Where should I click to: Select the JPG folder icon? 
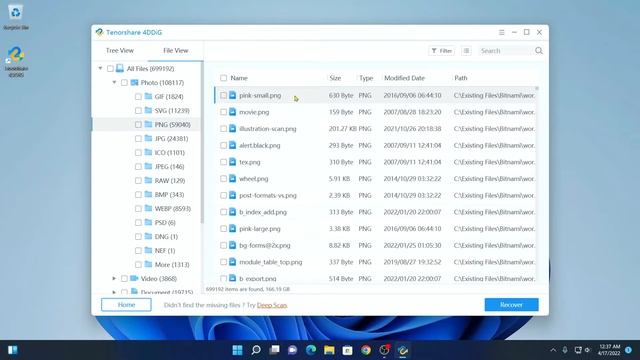[148, 138]
